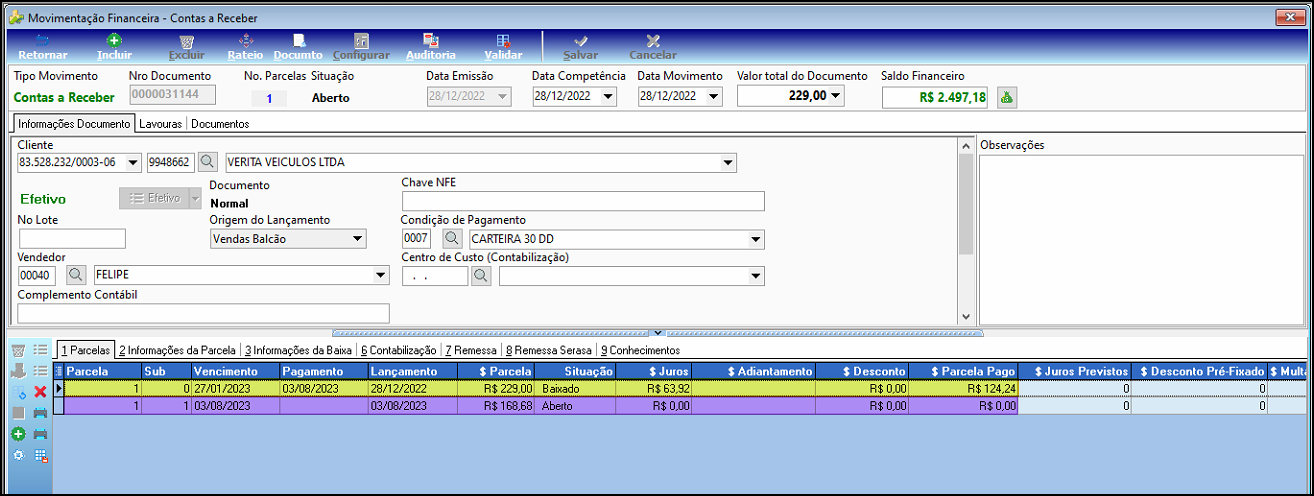
Task: Click the Observações text area
Action: pyautogui.click(x=1141, y=239)
